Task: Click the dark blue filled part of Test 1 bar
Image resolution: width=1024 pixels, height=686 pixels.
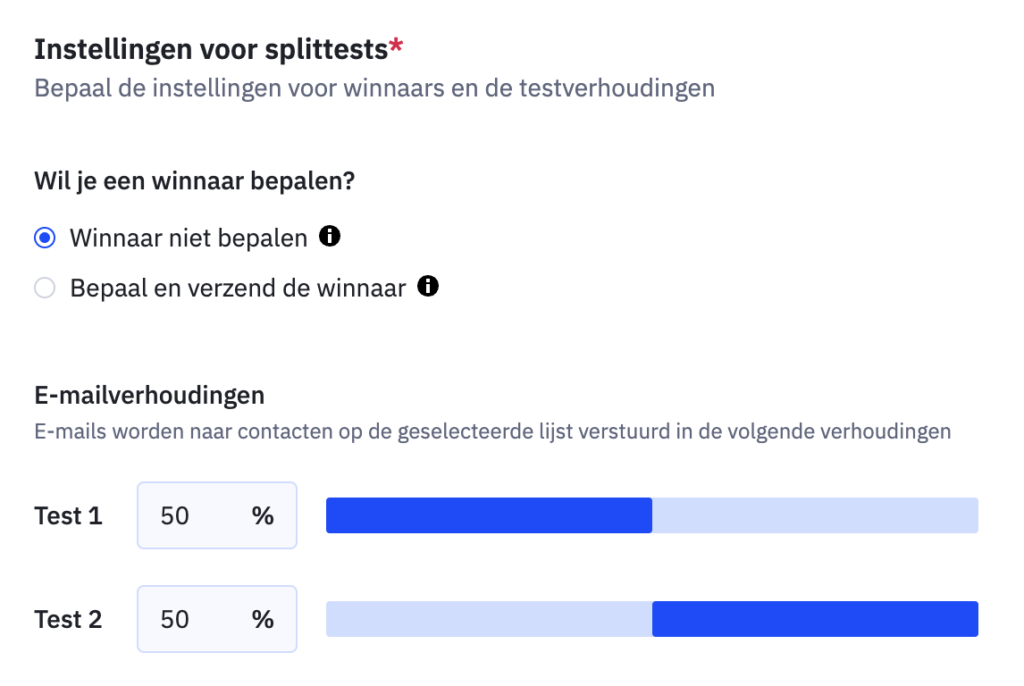Action: coord(489,515)
